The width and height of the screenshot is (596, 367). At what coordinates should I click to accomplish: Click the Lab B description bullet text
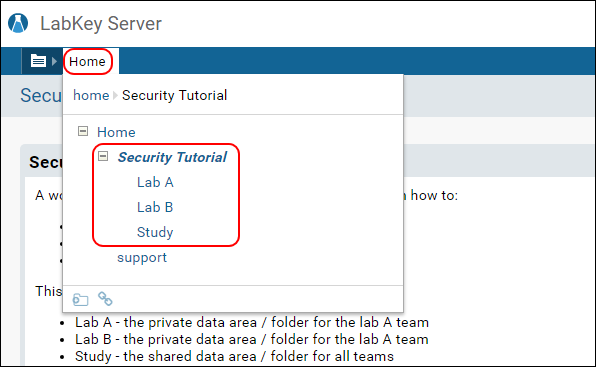point(252,339)
